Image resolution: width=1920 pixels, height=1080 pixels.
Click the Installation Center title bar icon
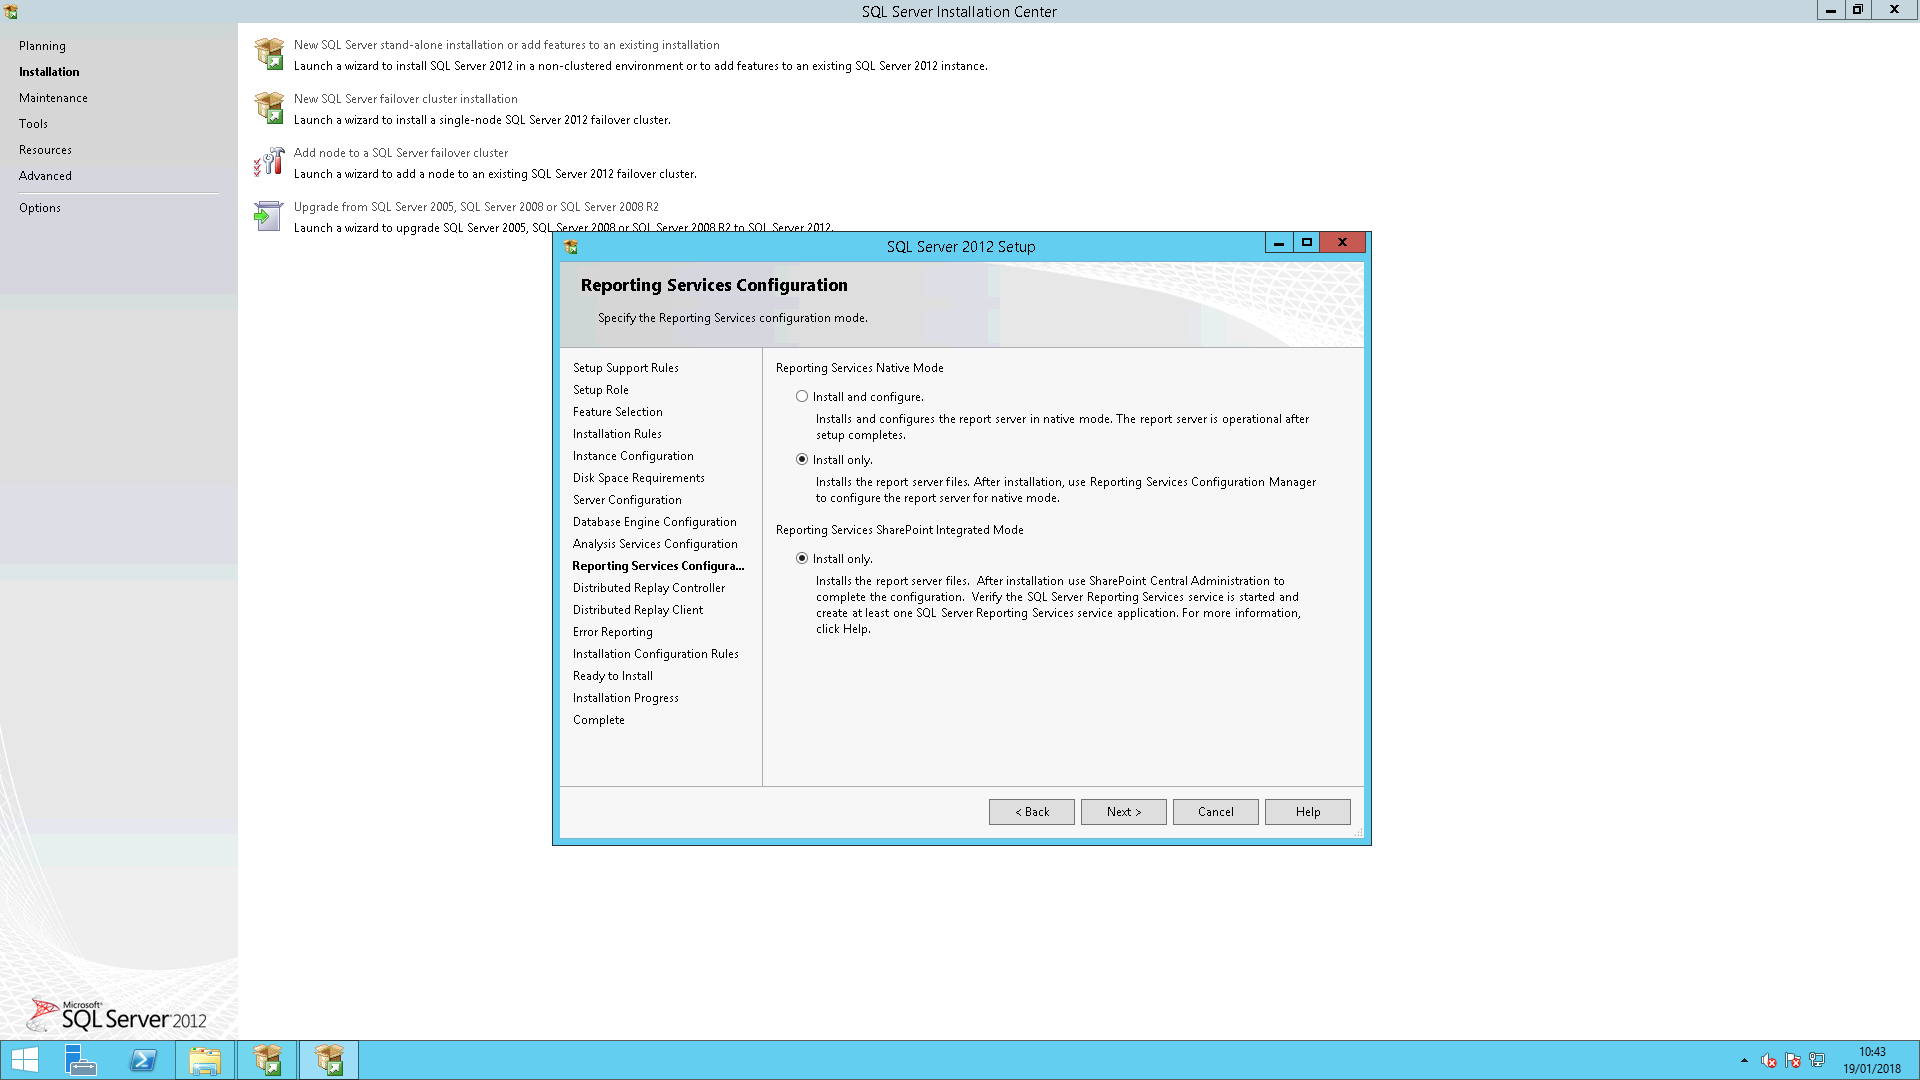tap(11, 11)
